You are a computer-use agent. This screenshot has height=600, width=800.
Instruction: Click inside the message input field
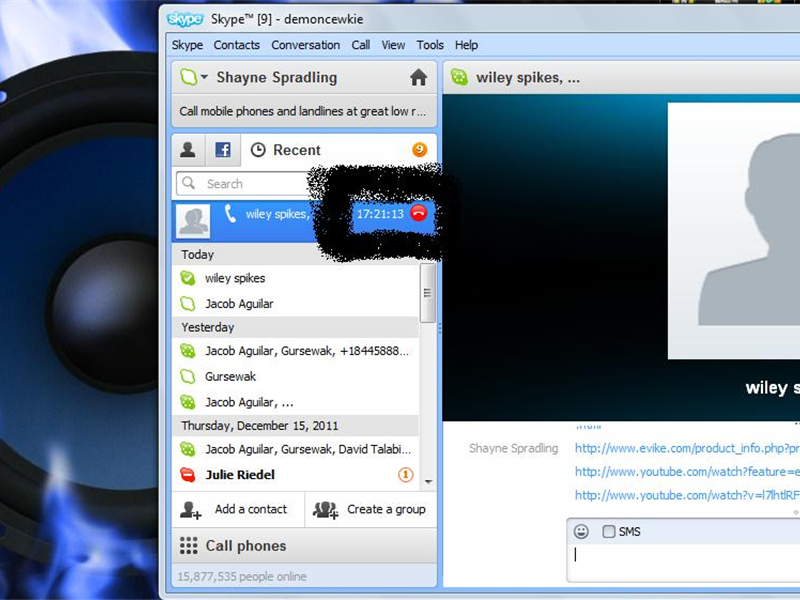[680, 557]
